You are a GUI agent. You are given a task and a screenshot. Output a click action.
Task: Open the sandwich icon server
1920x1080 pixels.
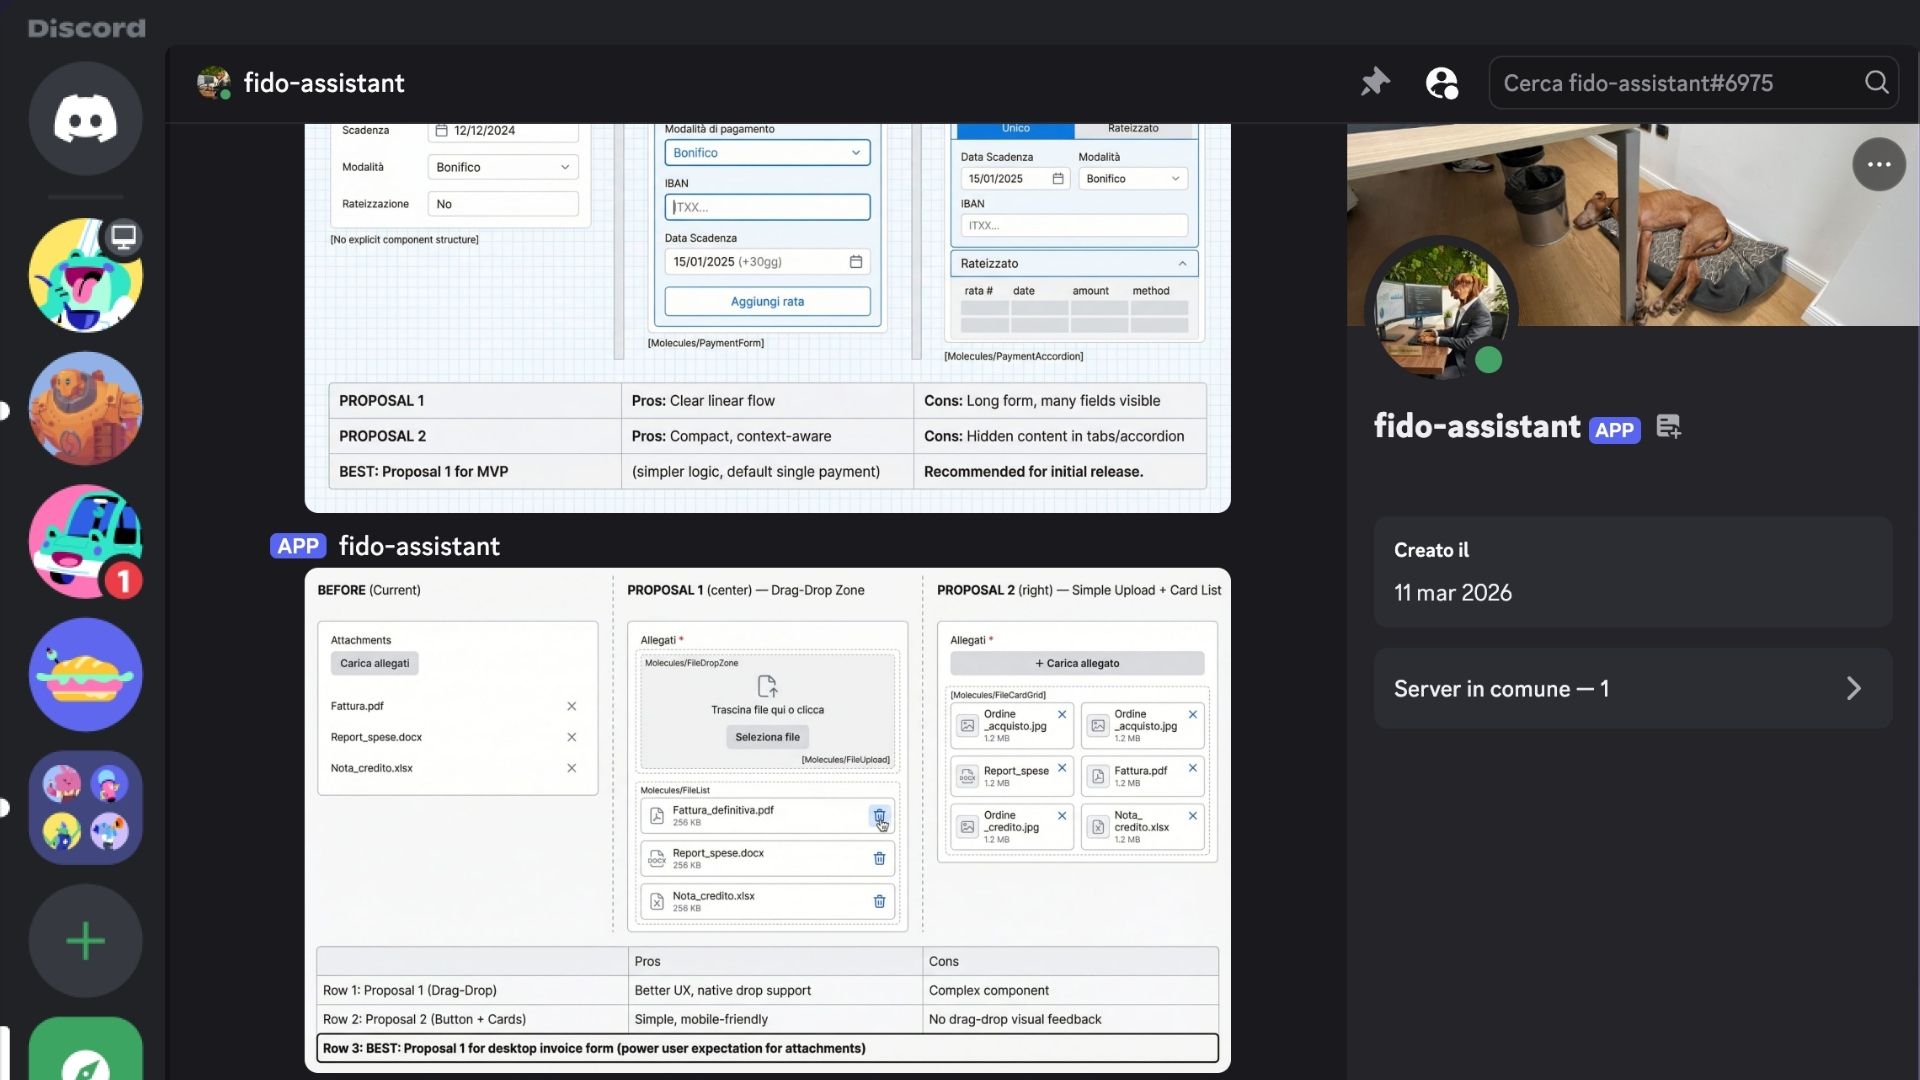[85, 675]
